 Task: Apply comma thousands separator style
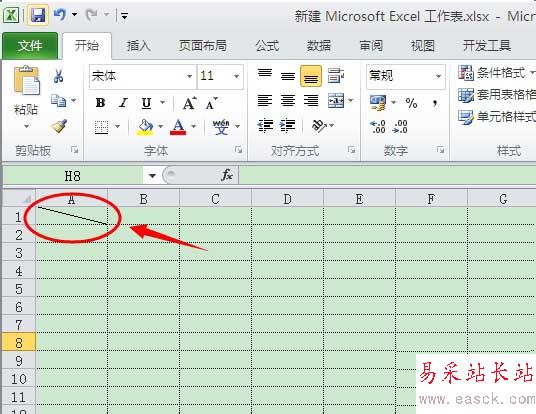click(x=435, y=103)
